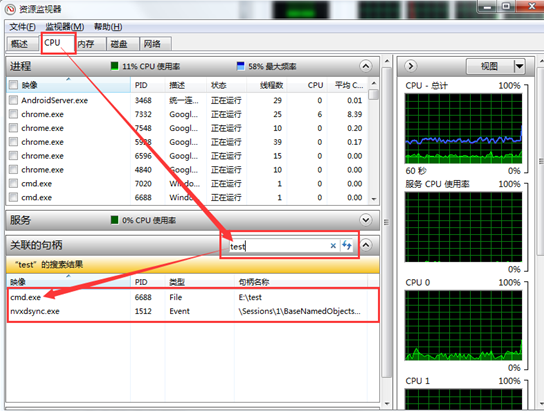The height and width of the screenshot is (411, 544).
Task: Clear the handle search with the X icon
Action: click(333, 246)
